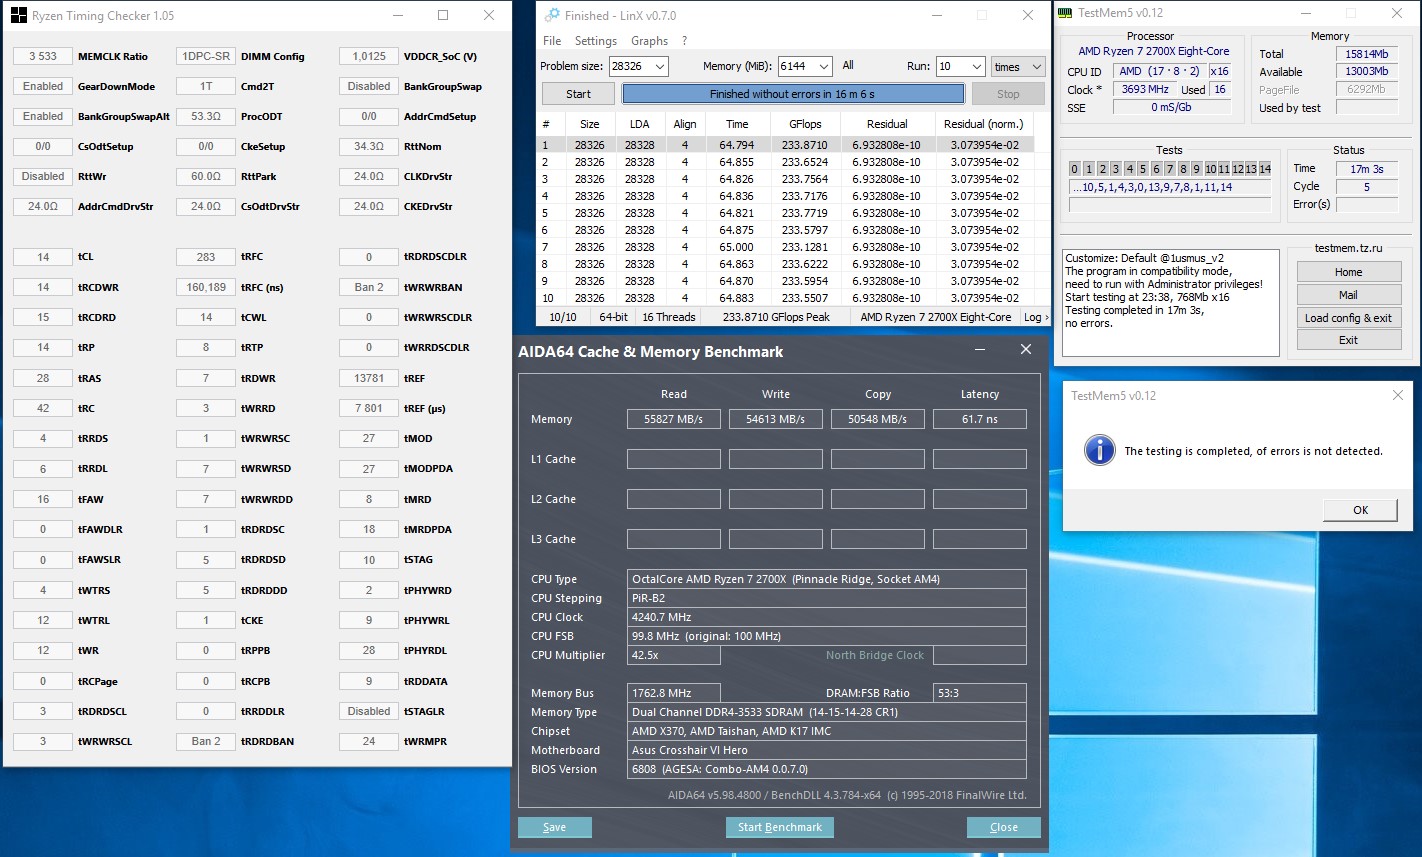1422x857 pixels.
Task: Click the MEMCLK Ratio value 3 533
Action: point(43,56)
